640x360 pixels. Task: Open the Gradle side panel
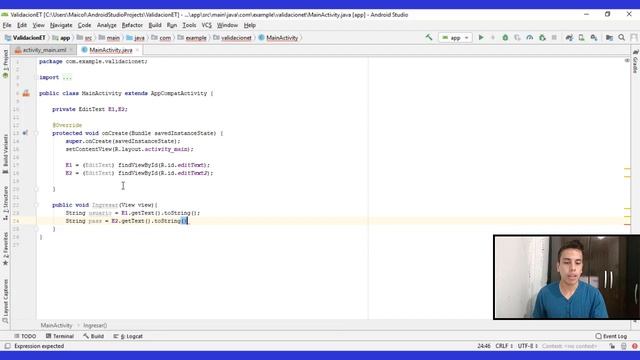click(x=636, y=62)
